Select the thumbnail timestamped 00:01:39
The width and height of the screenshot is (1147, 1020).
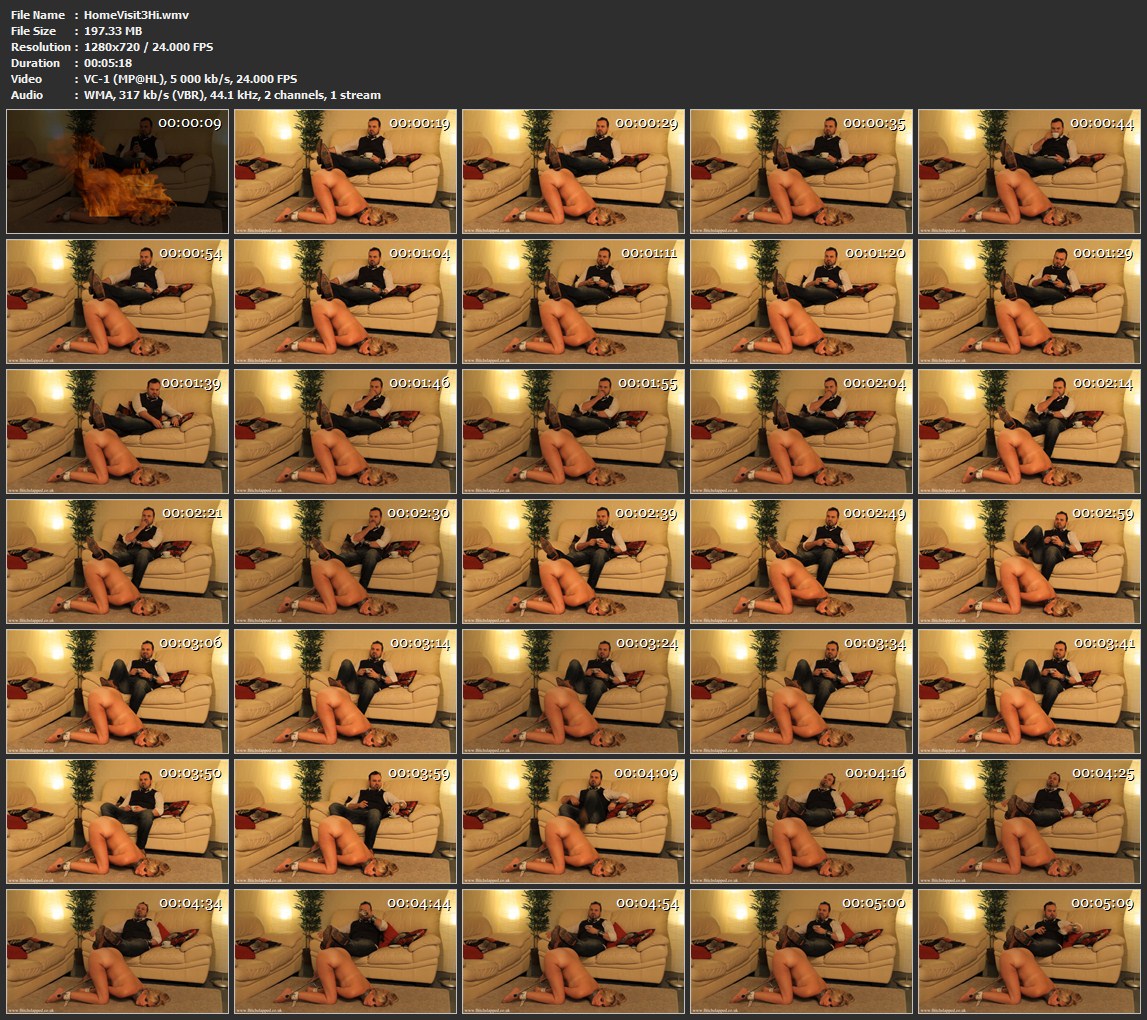coord(117,432)
